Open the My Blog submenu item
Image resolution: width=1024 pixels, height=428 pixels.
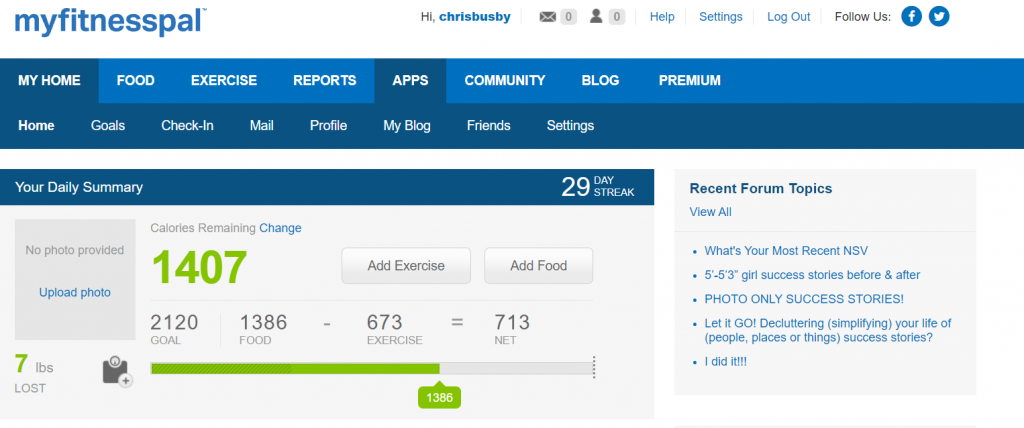(407, 125)
